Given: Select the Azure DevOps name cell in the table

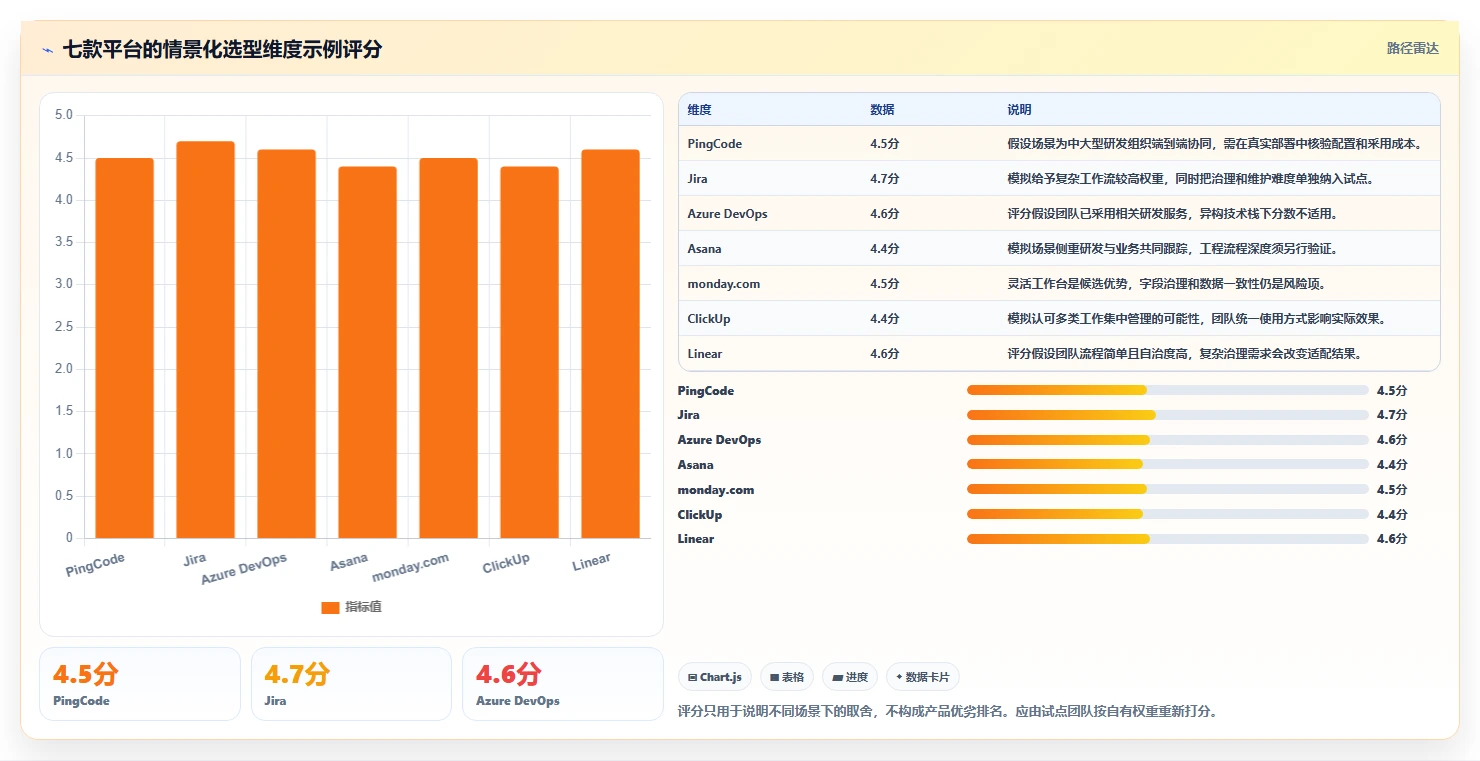Looking at the screenshot, I should (727, 214).
